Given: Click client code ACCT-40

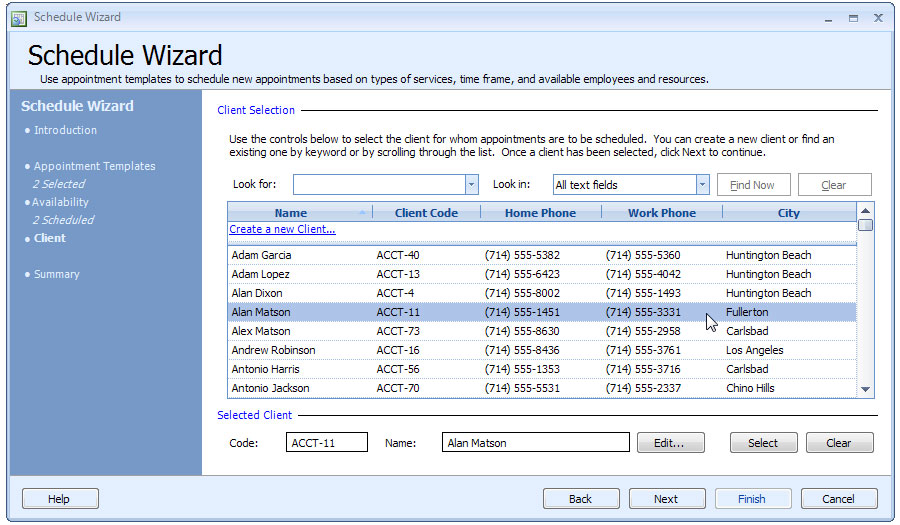Looking at the screenshot, I should tap(398, 255).
